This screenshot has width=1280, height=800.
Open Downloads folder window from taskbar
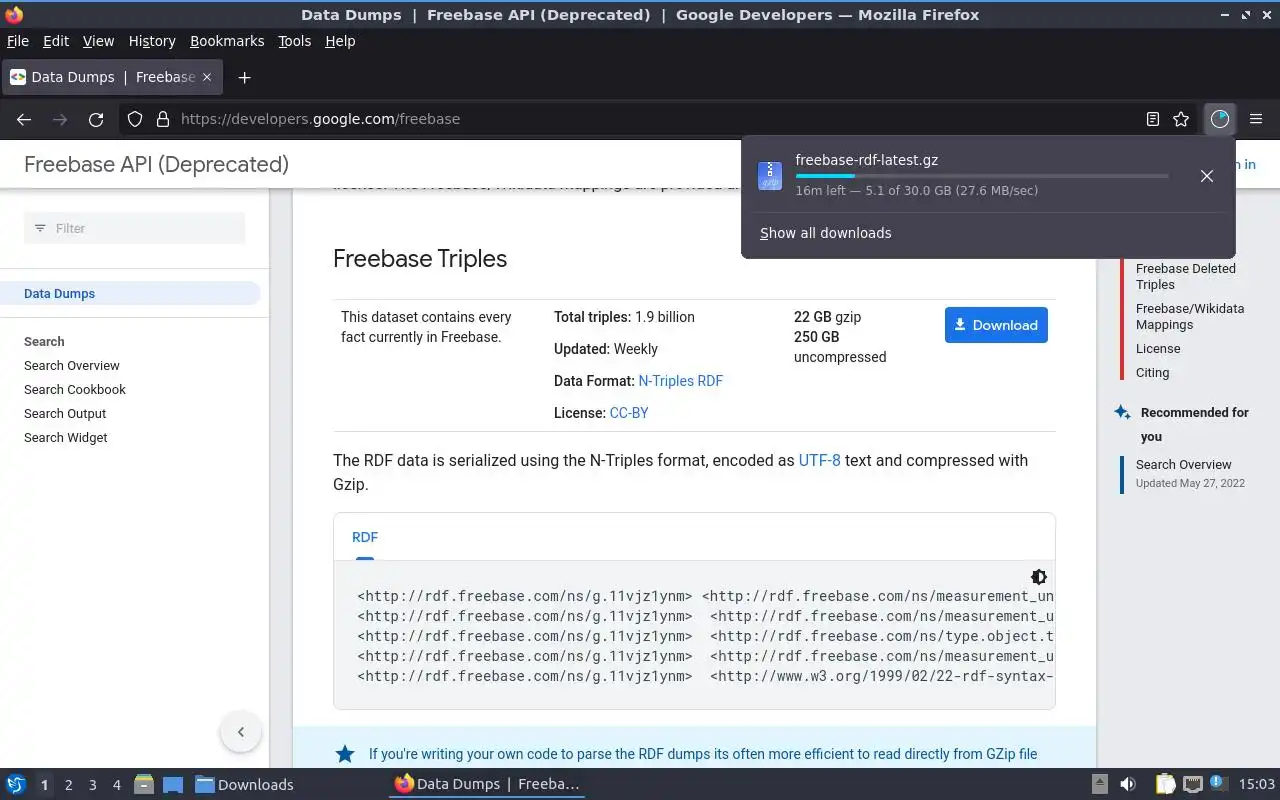245,785
